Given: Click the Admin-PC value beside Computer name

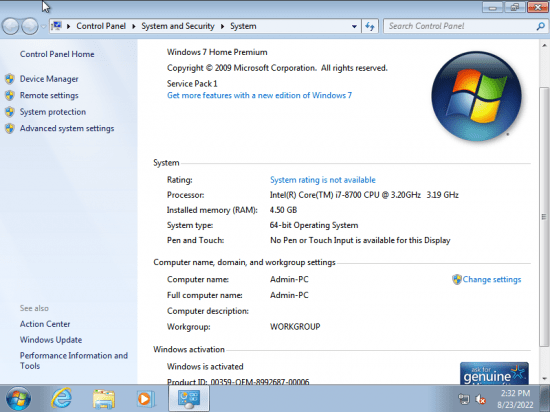Looking at the screenshot, I should (289, 279).
